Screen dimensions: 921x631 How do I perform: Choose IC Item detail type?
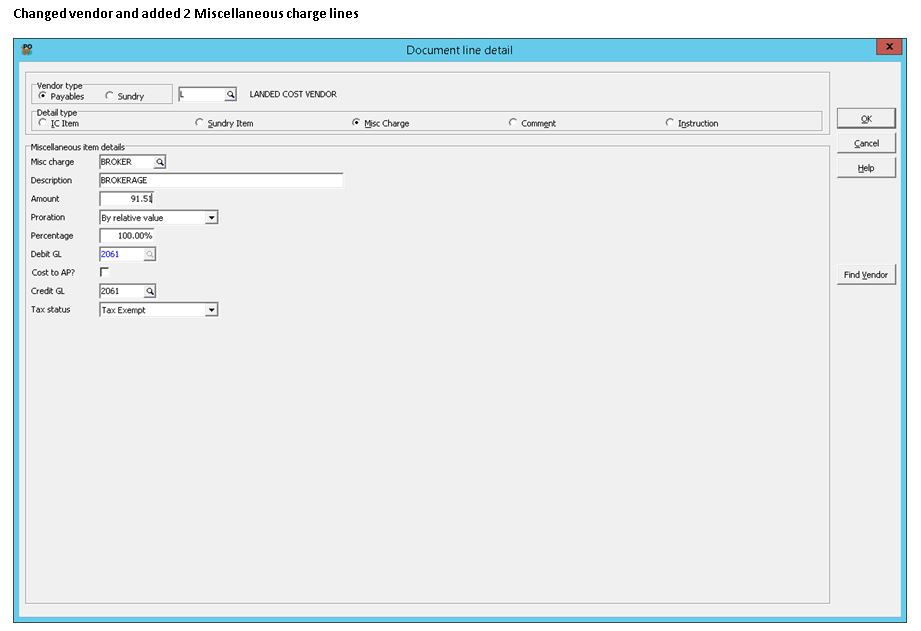(x=42, y=123)
